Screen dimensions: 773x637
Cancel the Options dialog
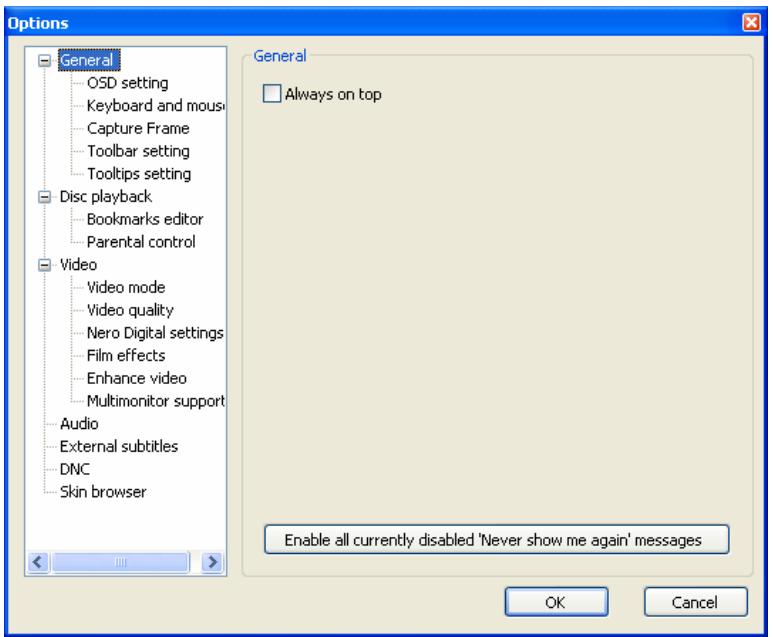(695, 602)
